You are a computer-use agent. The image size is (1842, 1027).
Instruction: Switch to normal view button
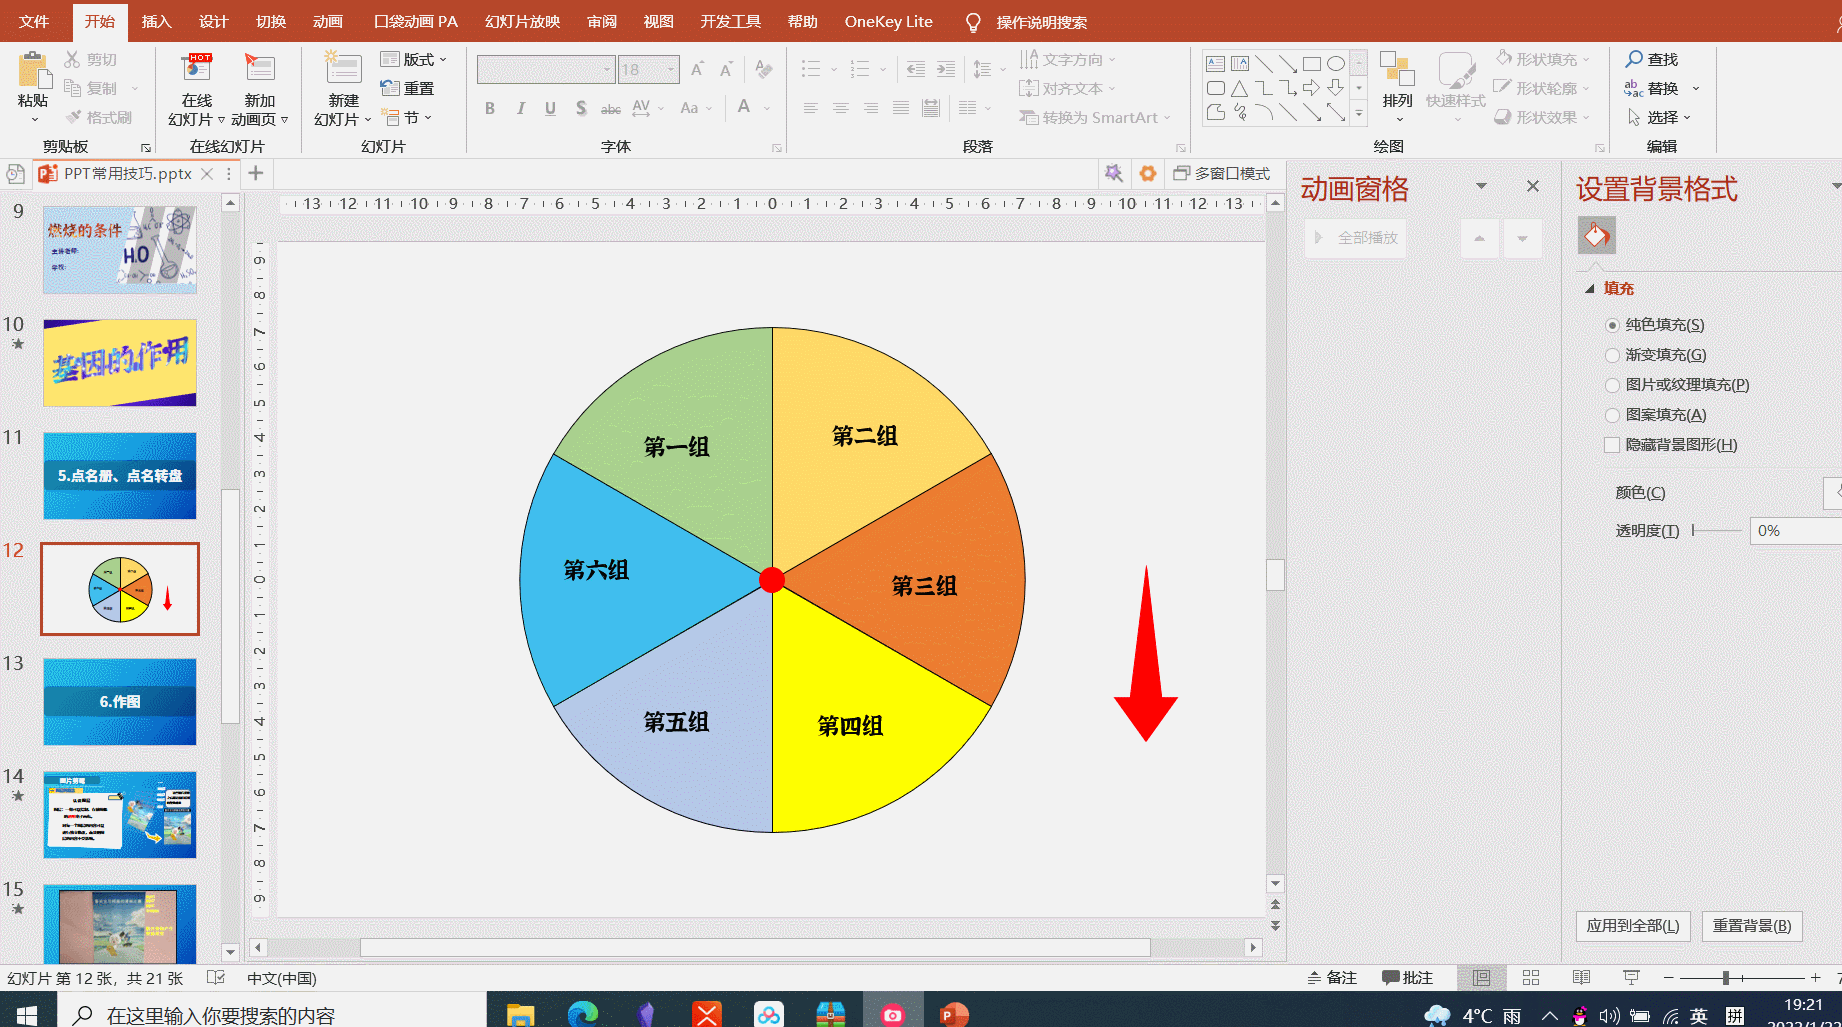pyautogui.click(x=1481, y=978)
